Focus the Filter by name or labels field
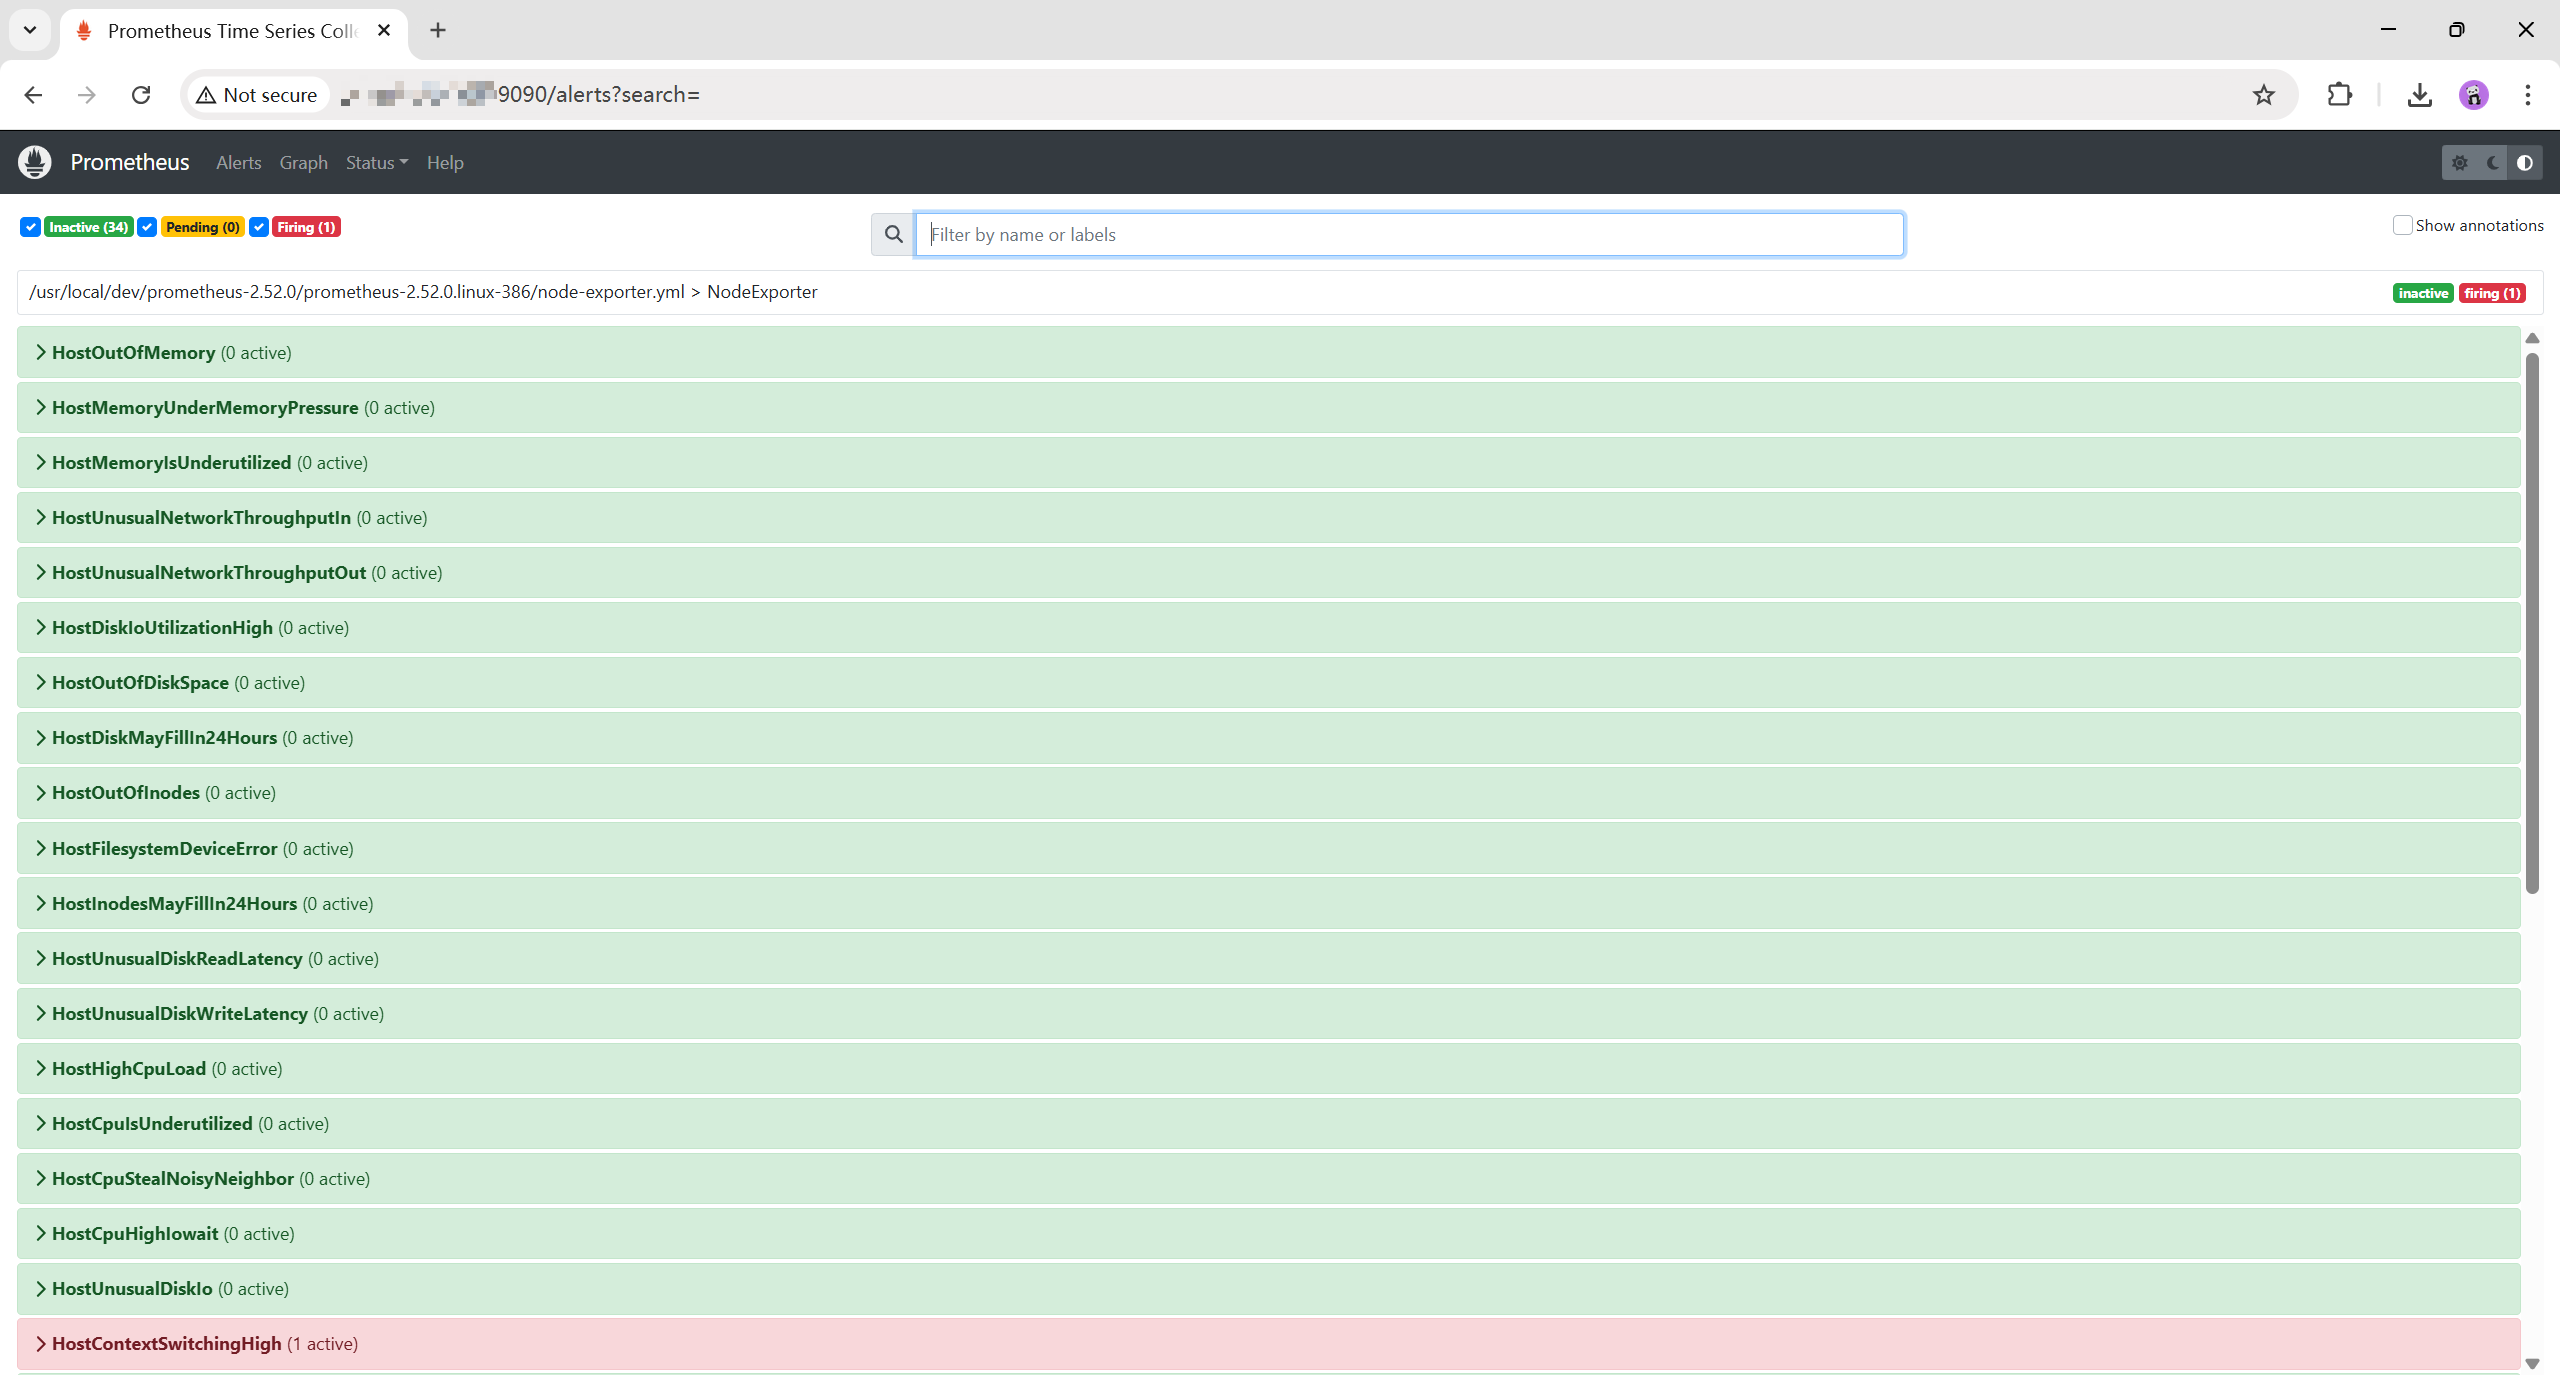Screen dimensions: 2560x1378 (1408, 234)
